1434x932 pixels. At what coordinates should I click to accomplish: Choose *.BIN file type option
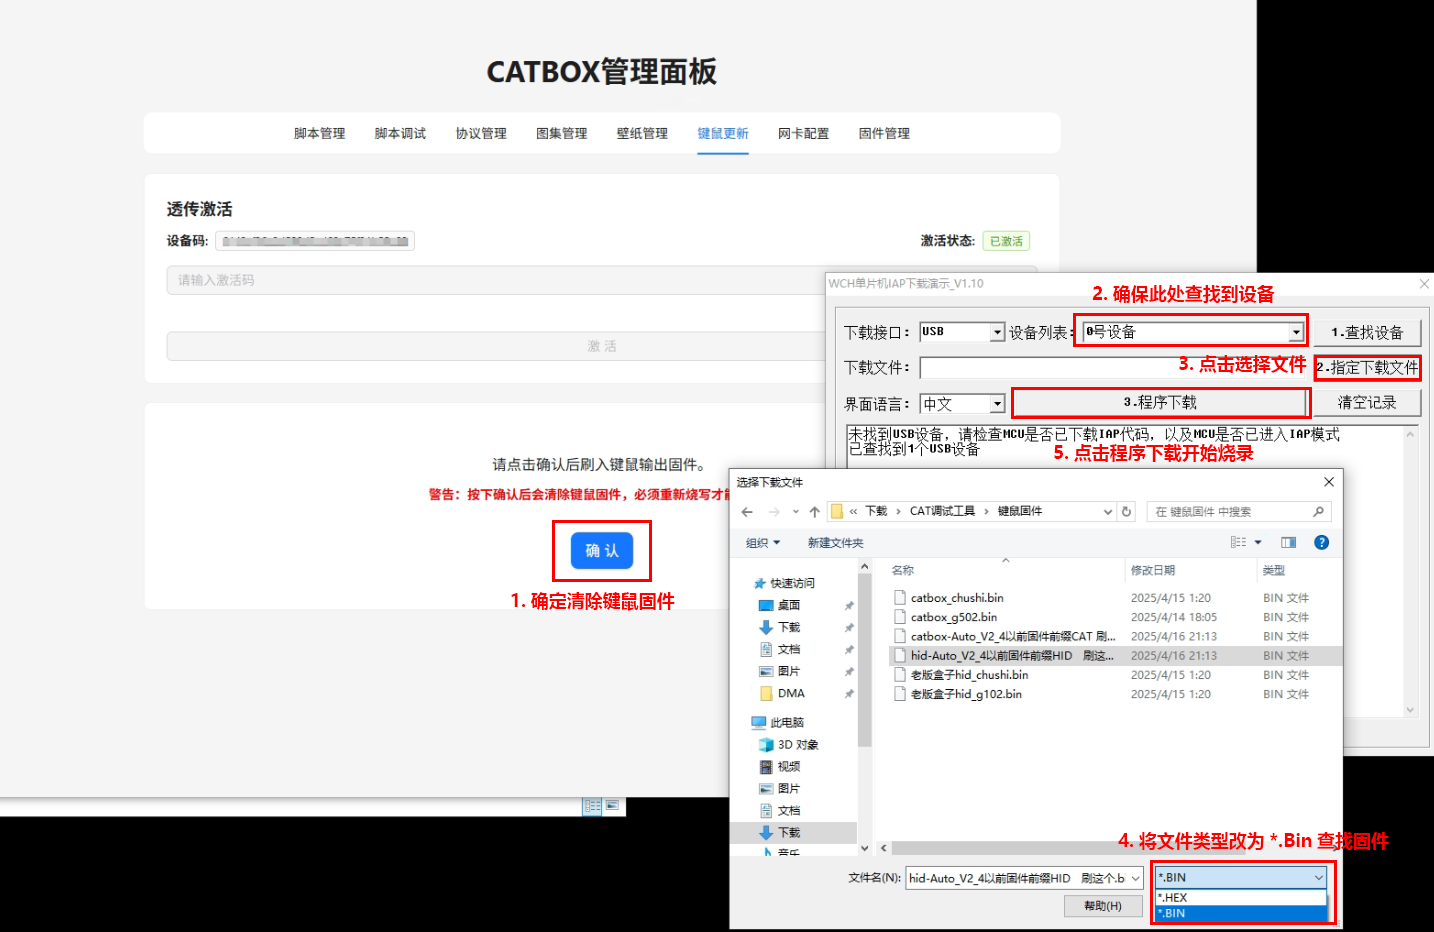click(1240, 913)
